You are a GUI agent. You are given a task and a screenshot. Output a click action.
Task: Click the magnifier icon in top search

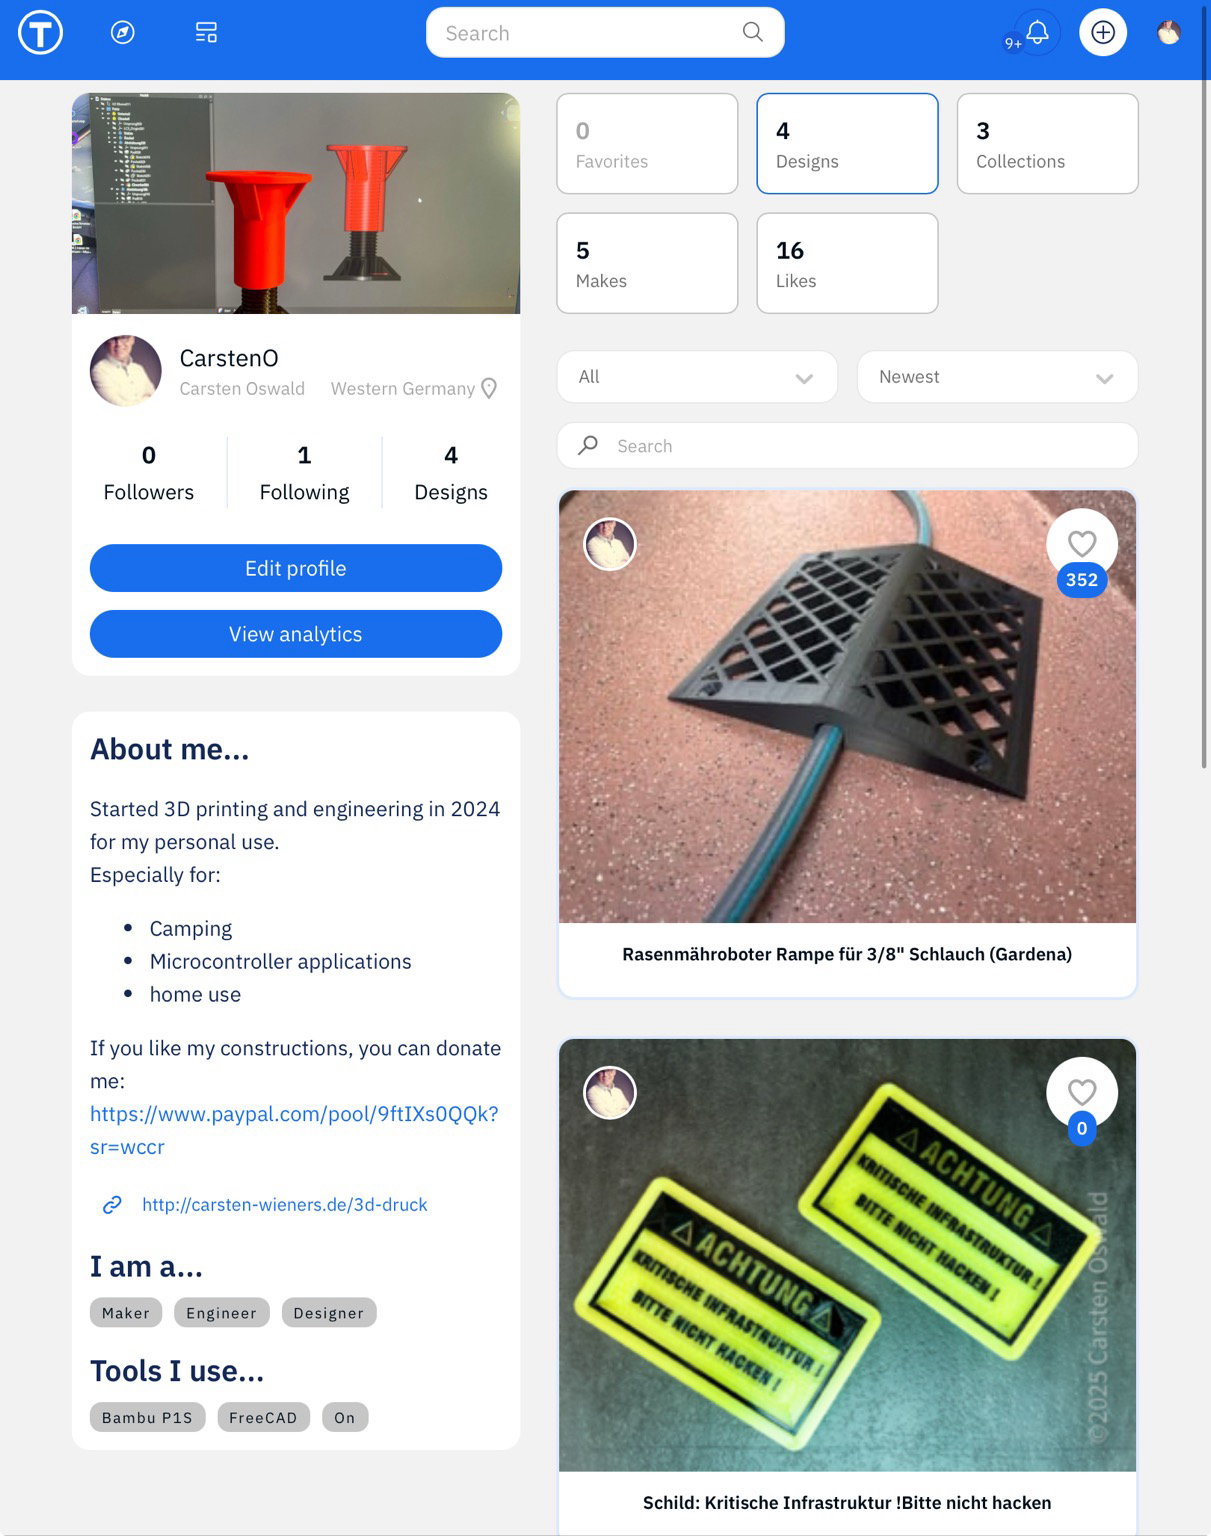click(753, 32)
